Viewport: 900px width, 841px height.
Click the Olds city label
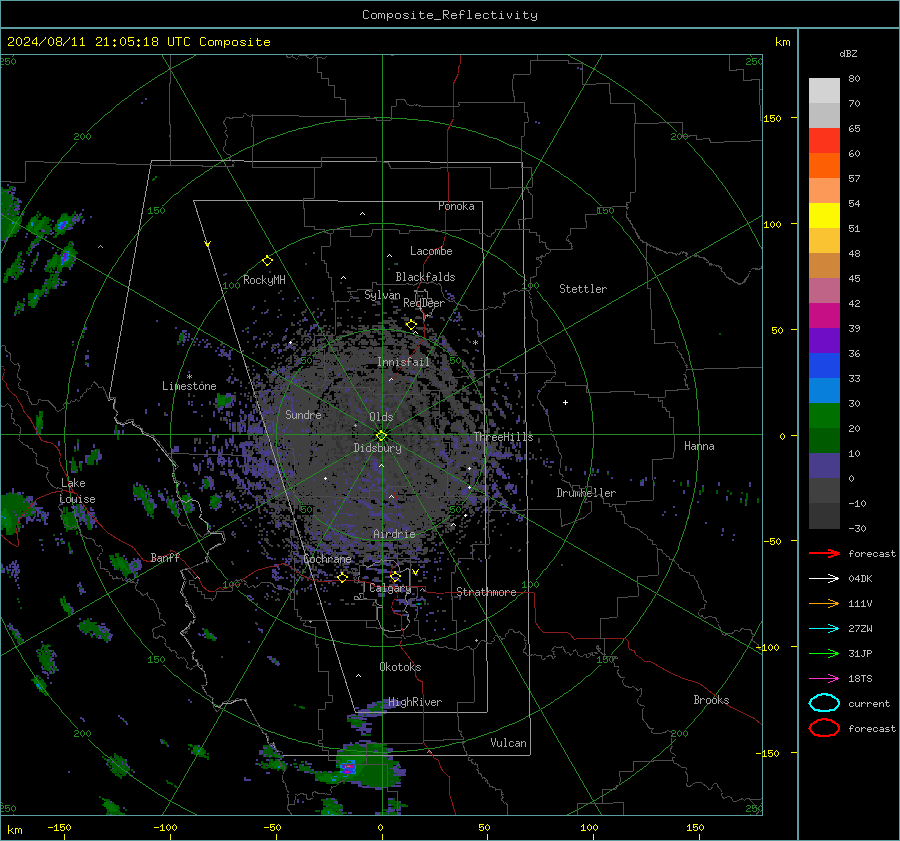pyautogui.click(x=381, y=417)
